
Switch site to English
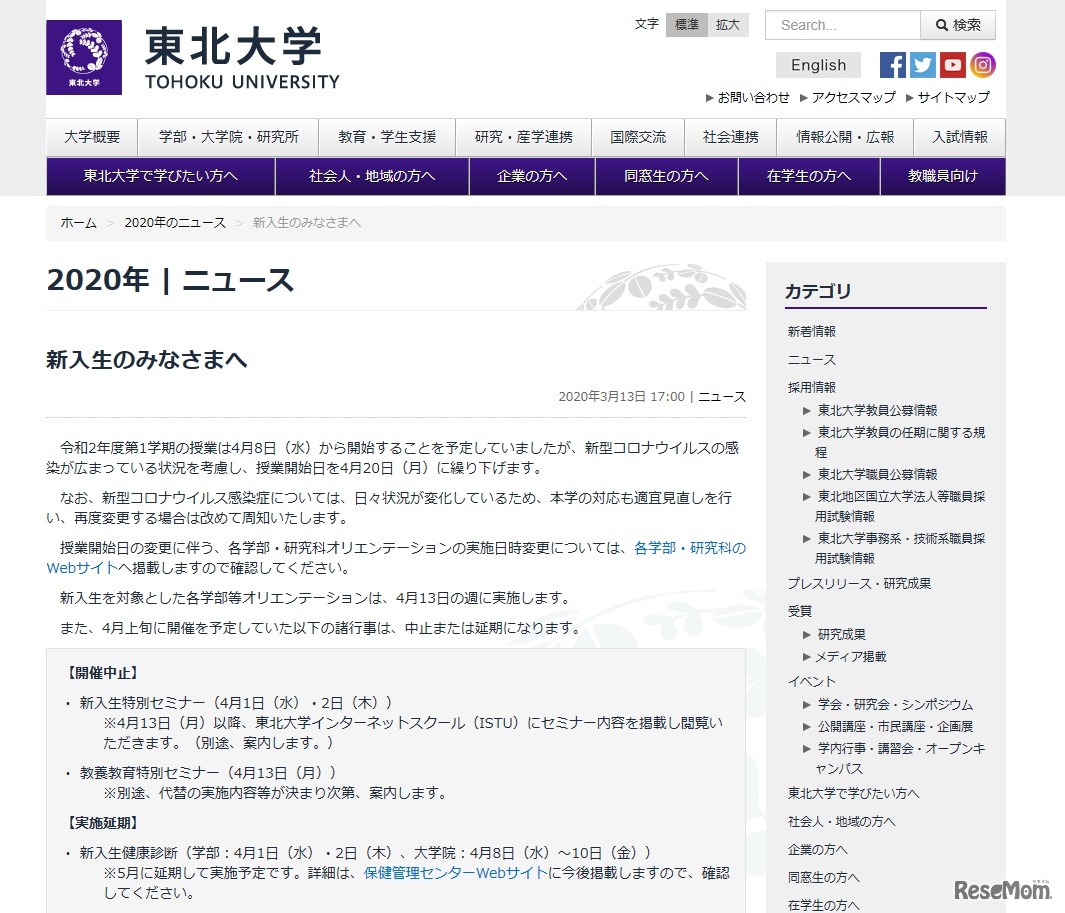(x=818, y=65)
